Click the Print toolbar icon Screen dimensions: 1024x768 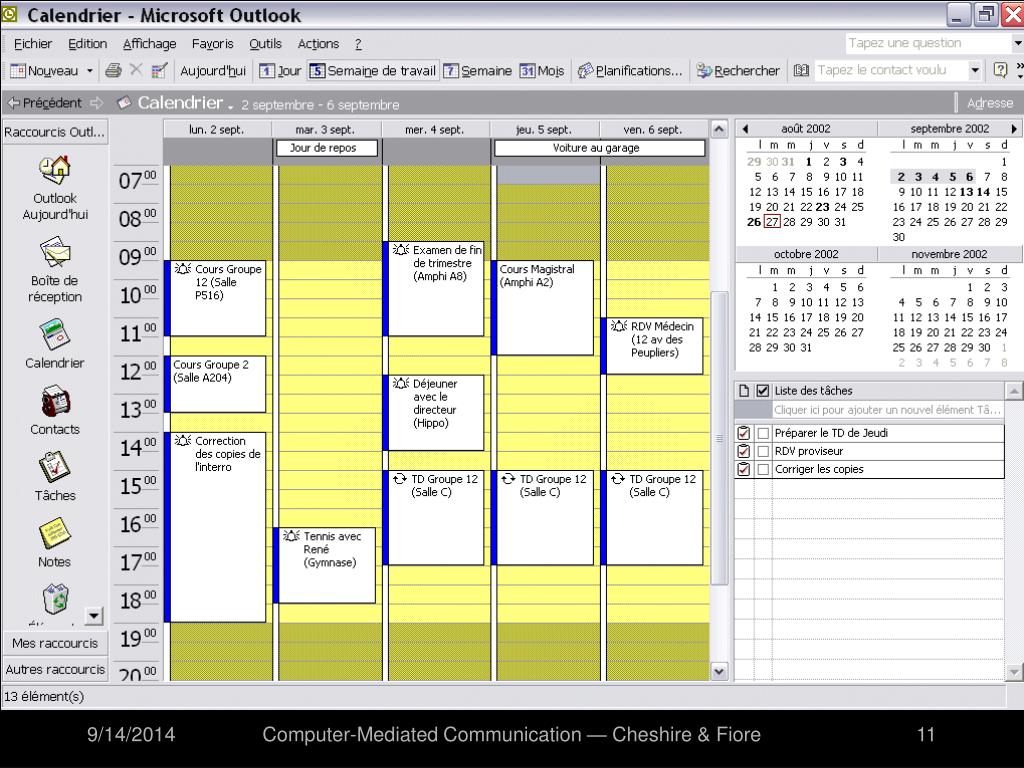113,71
